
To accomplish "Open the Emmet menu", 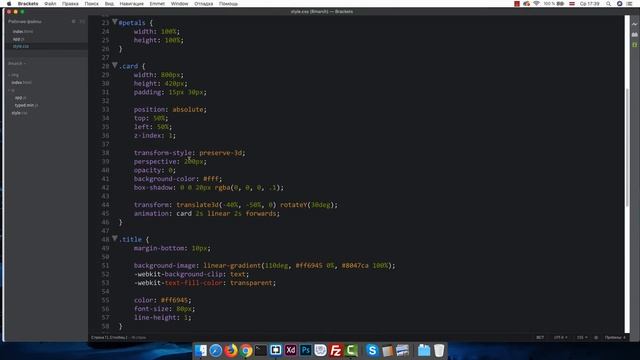I will [x=157, y=4].
